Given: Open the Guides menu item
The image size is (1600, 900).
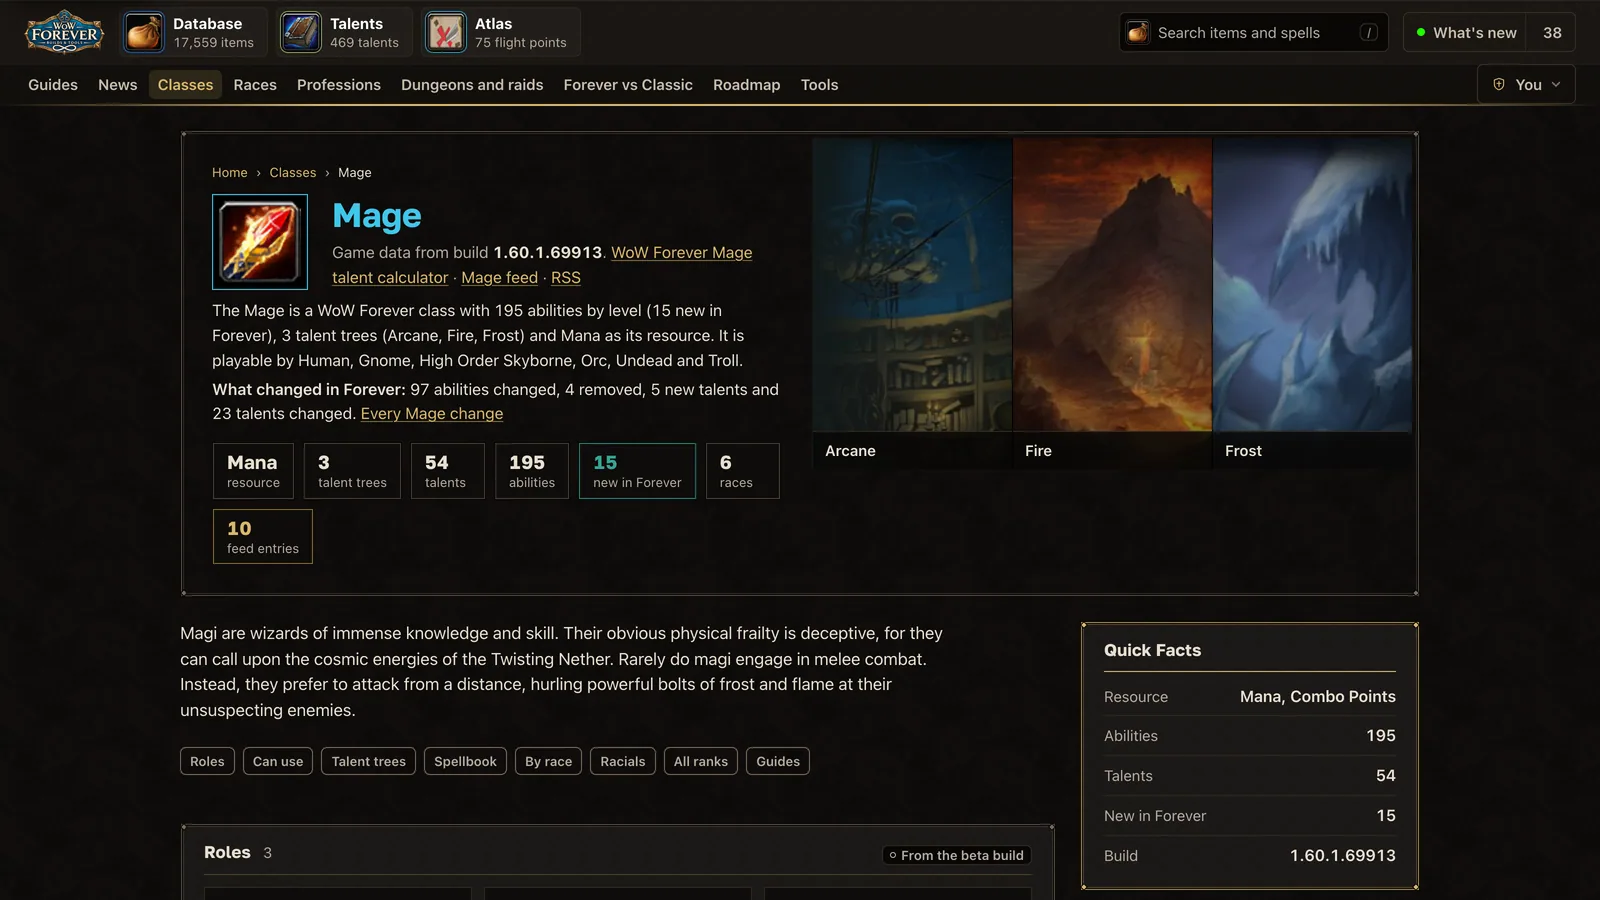Looking at the screenshot, I should 53,85.
